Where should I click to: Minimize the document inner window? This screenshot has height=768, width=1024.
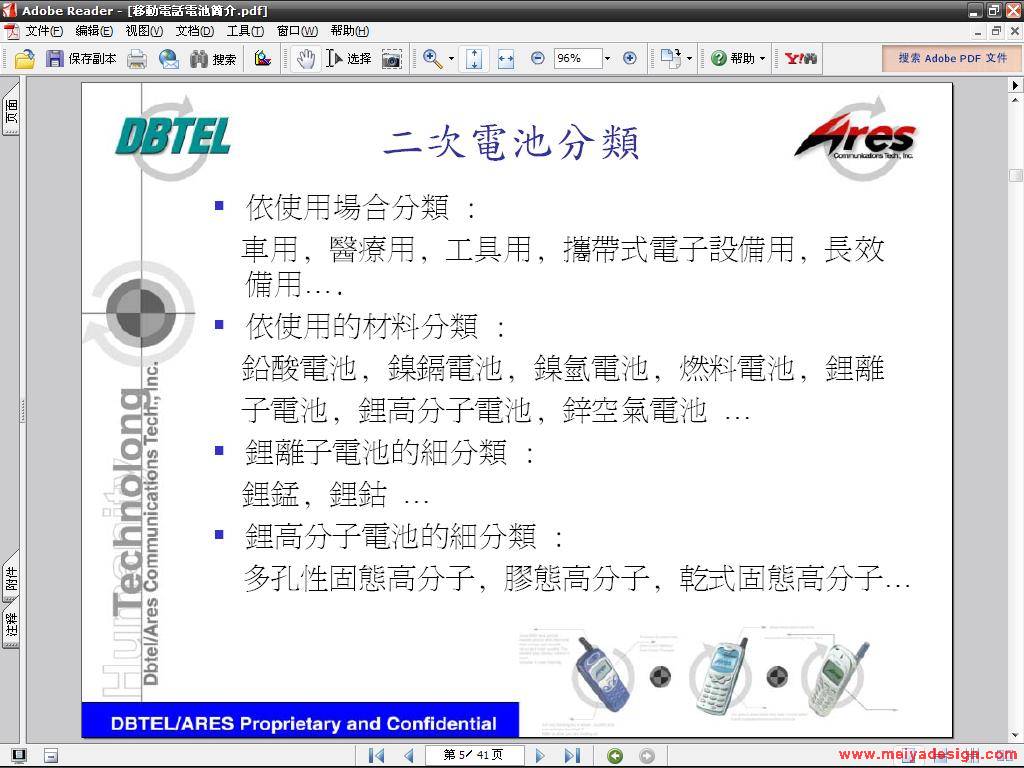point(978,31)
